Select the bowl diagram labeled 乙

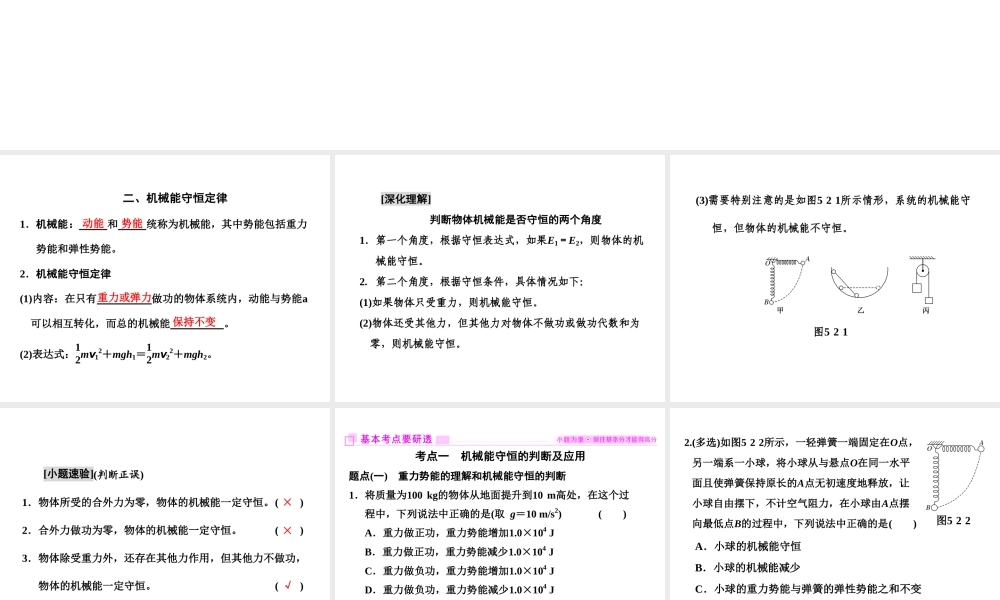point(858,283)
